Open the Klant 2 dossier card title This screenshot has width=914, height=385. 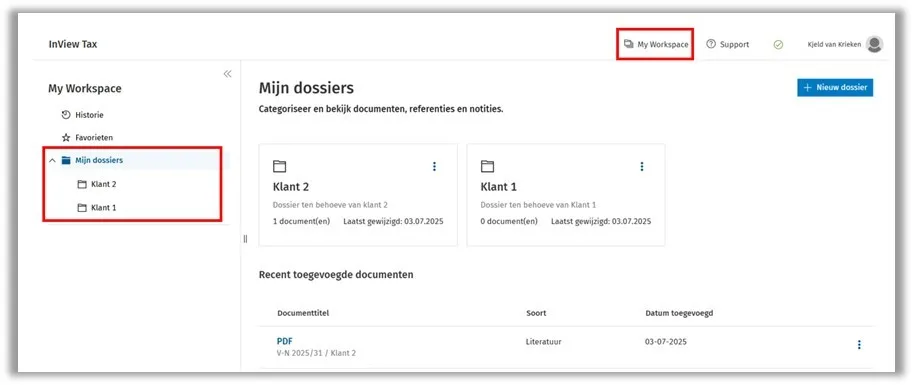point(291,187)
